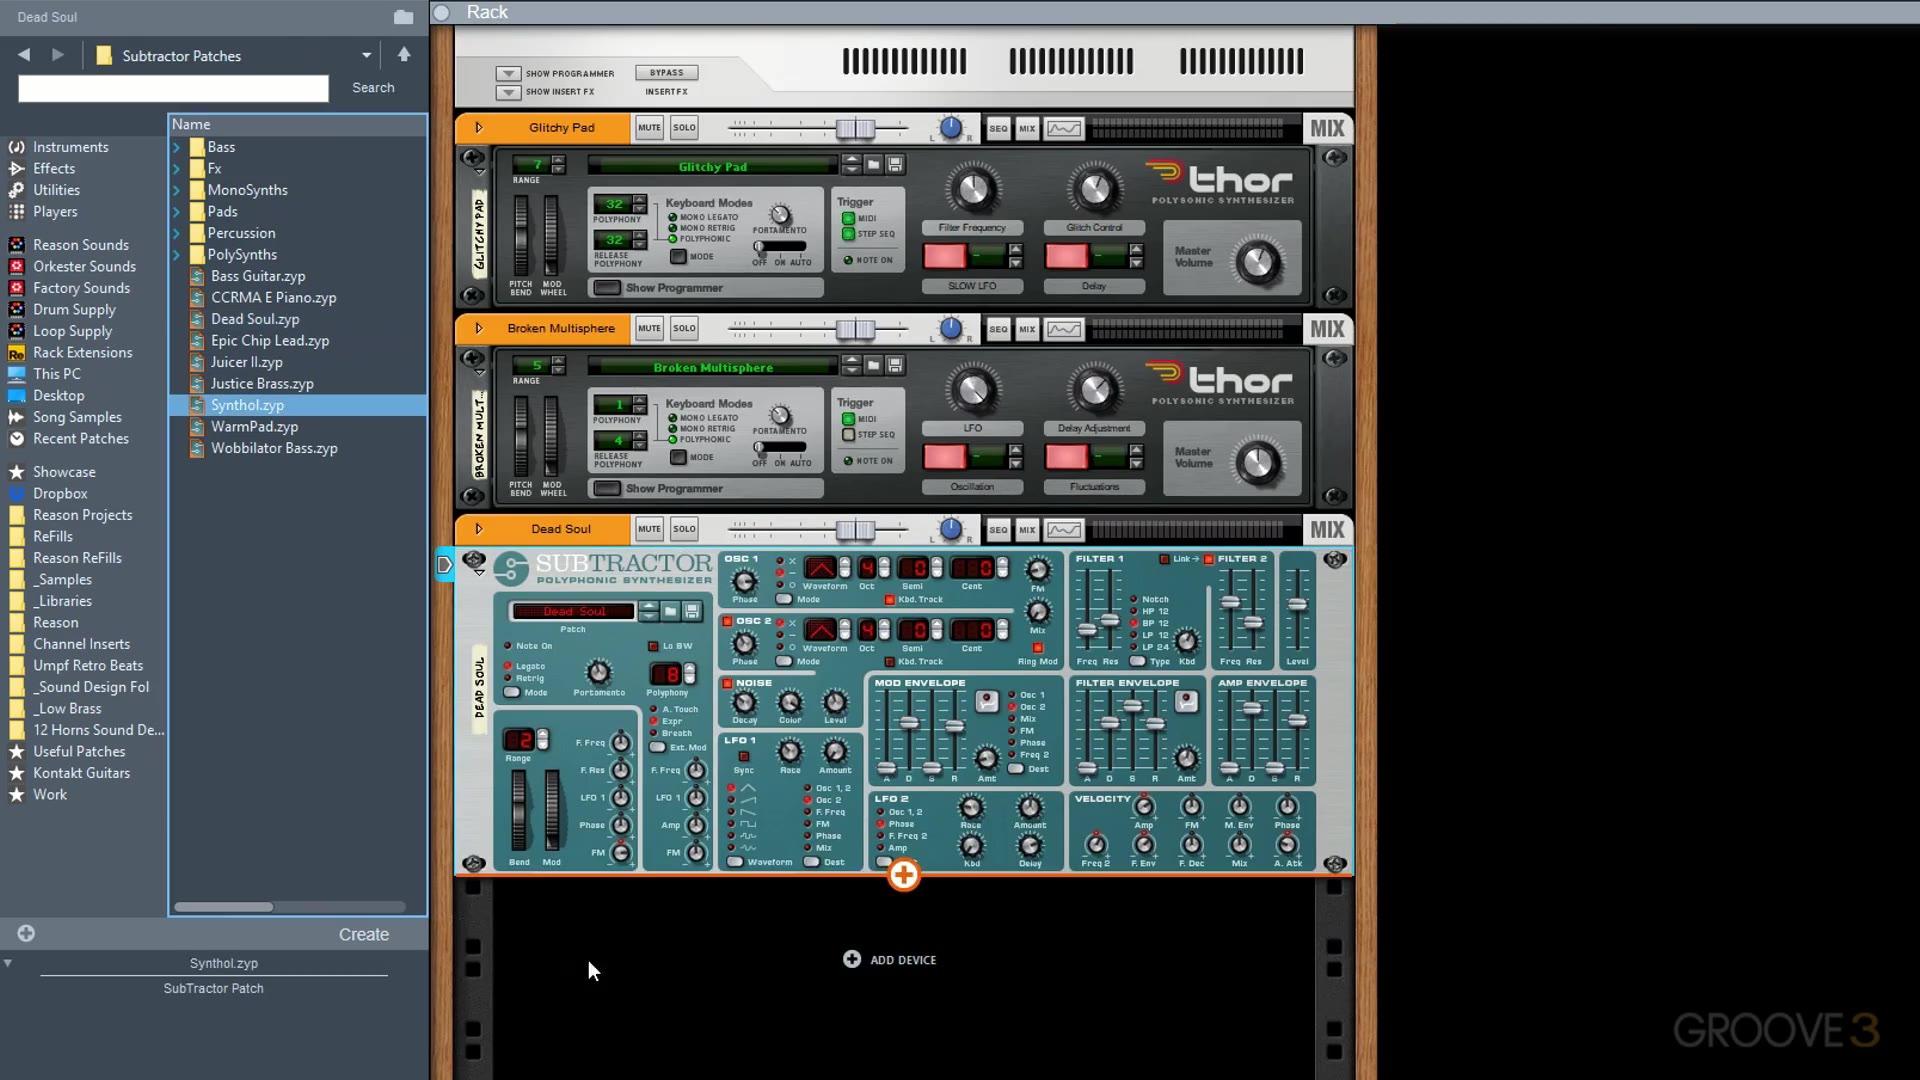Select Effects category in browser sidebar
This screenshot has width=1920, height=1080.
[54, 169]
